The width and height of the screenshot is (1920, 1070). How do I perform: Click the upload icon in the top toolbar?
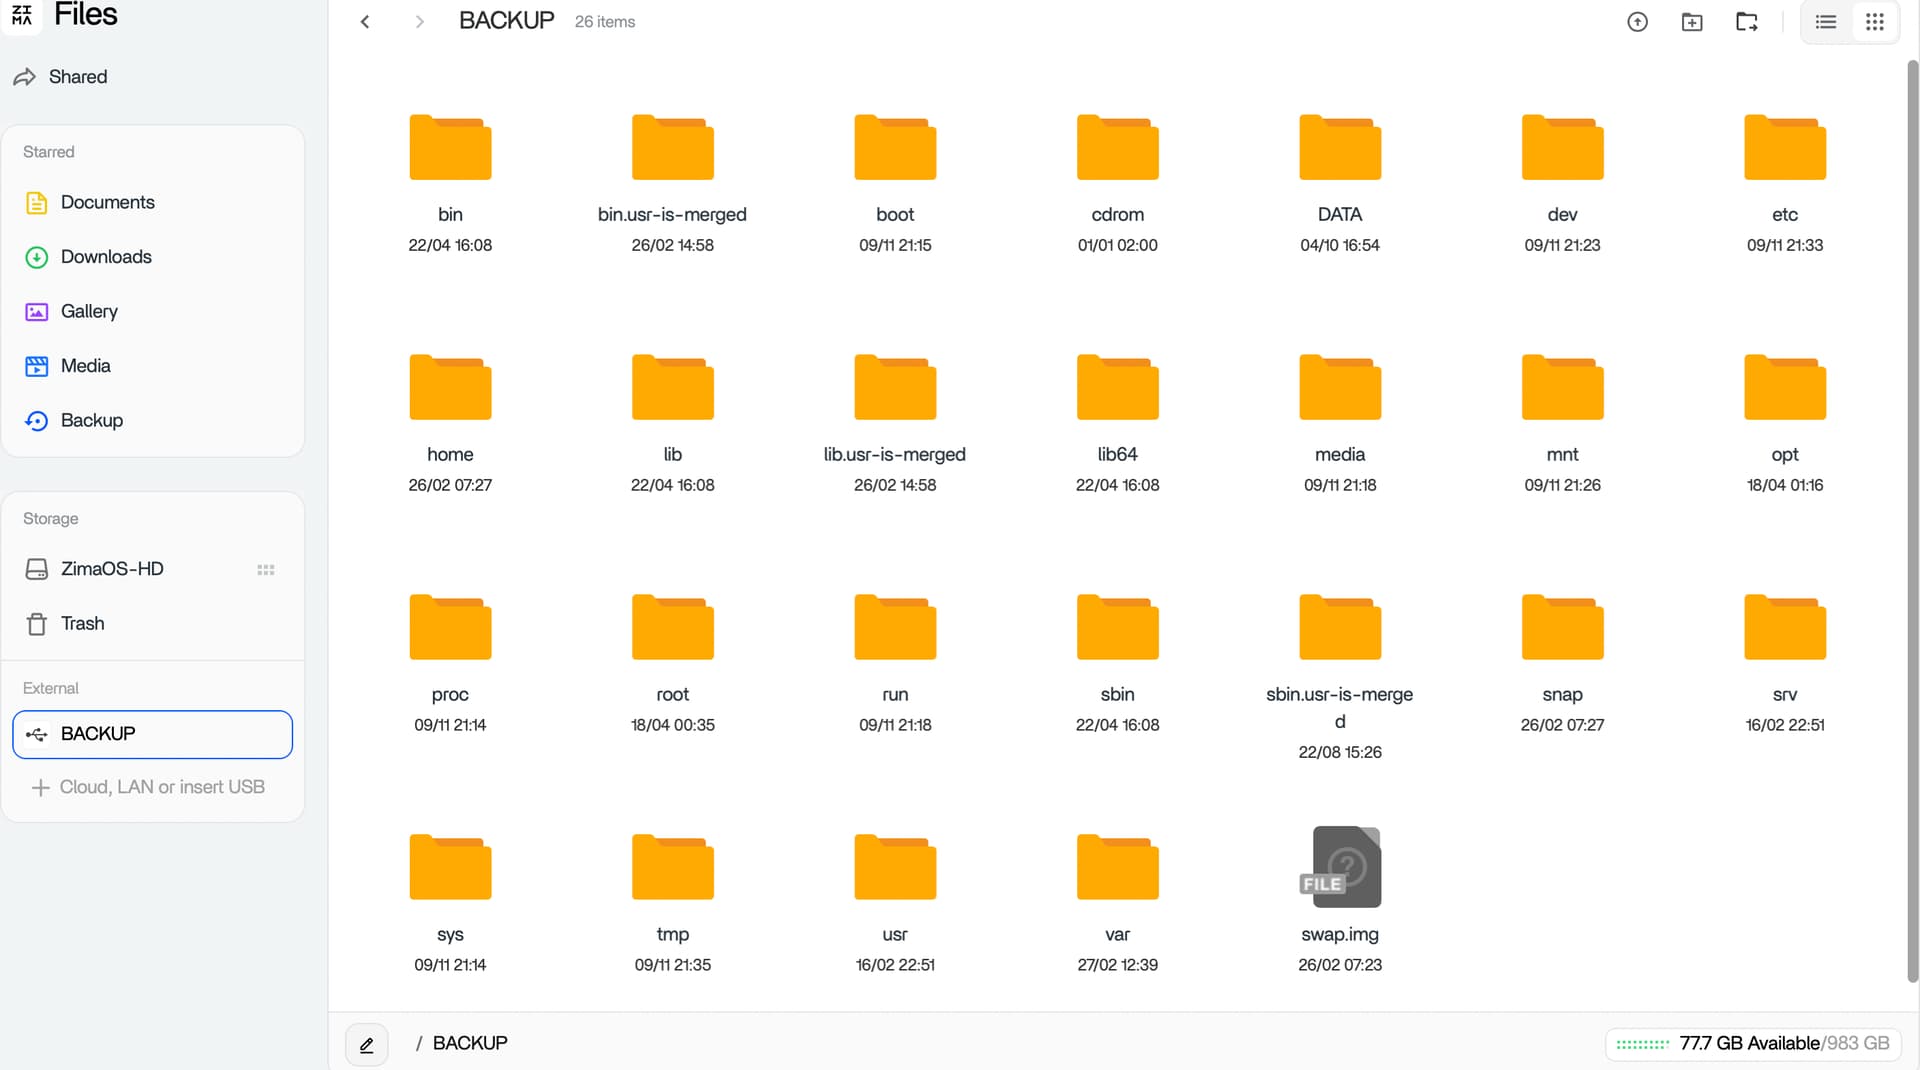[1637, 22]
